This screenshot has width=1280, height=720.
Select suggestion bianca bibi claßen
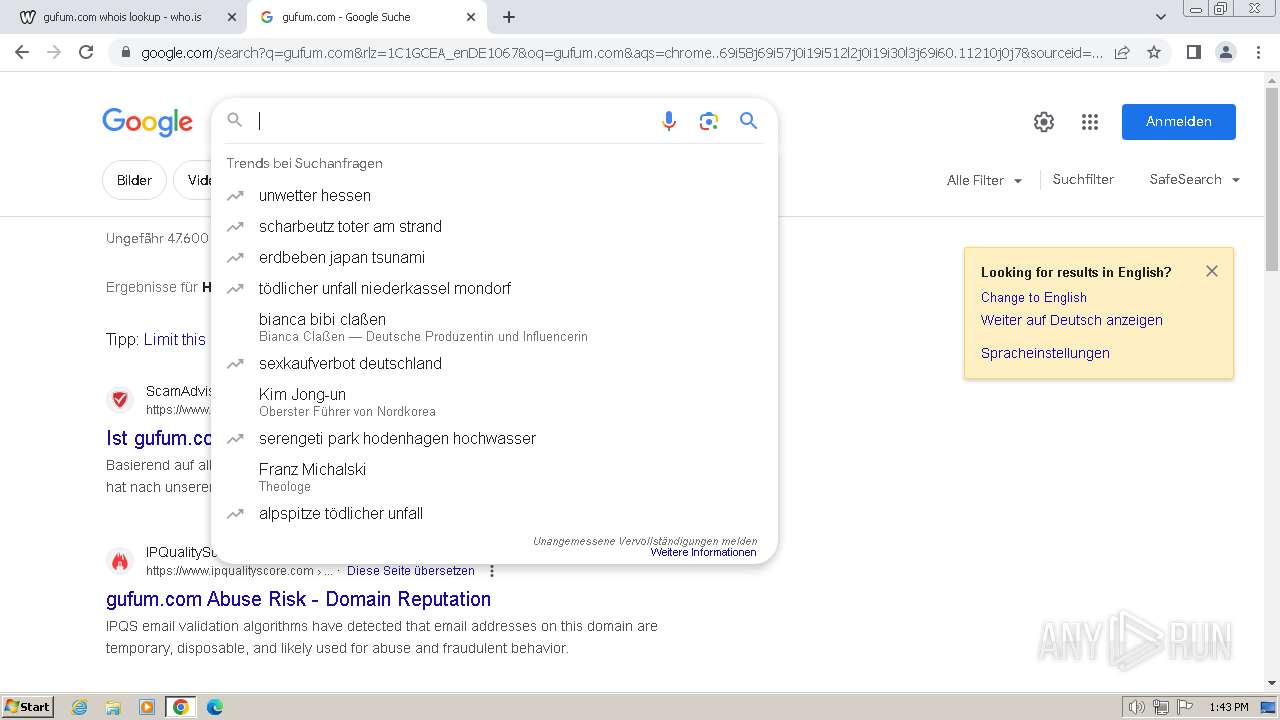[494, 327]
